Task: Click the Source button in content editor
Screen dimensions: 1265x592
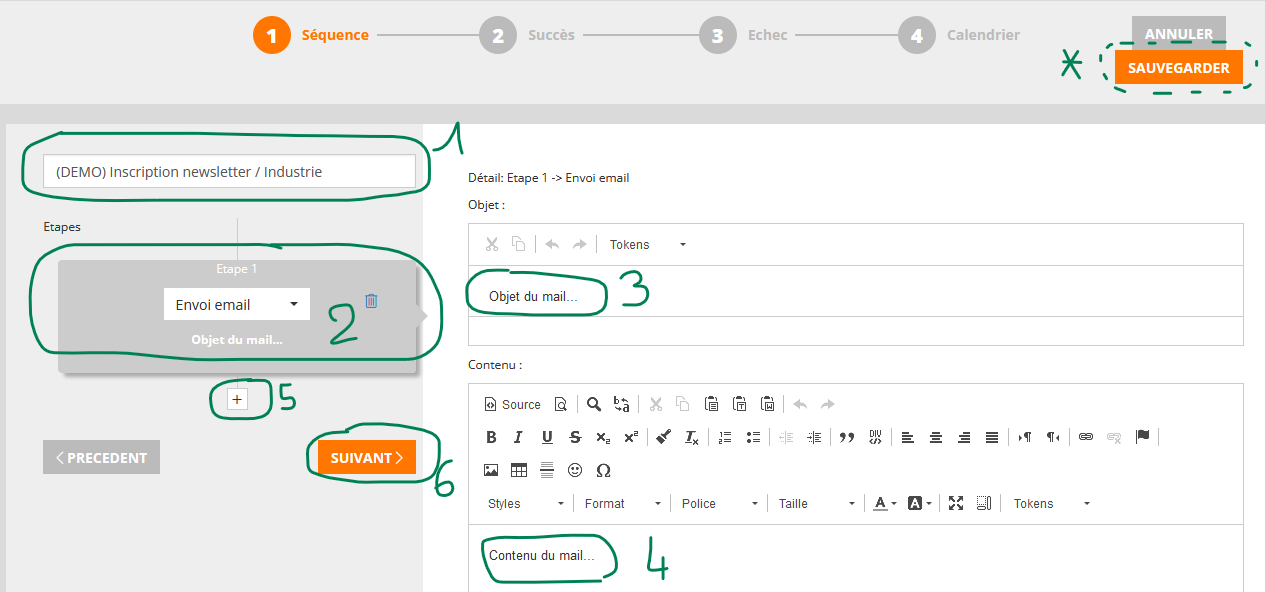Action: coord(513,404)
